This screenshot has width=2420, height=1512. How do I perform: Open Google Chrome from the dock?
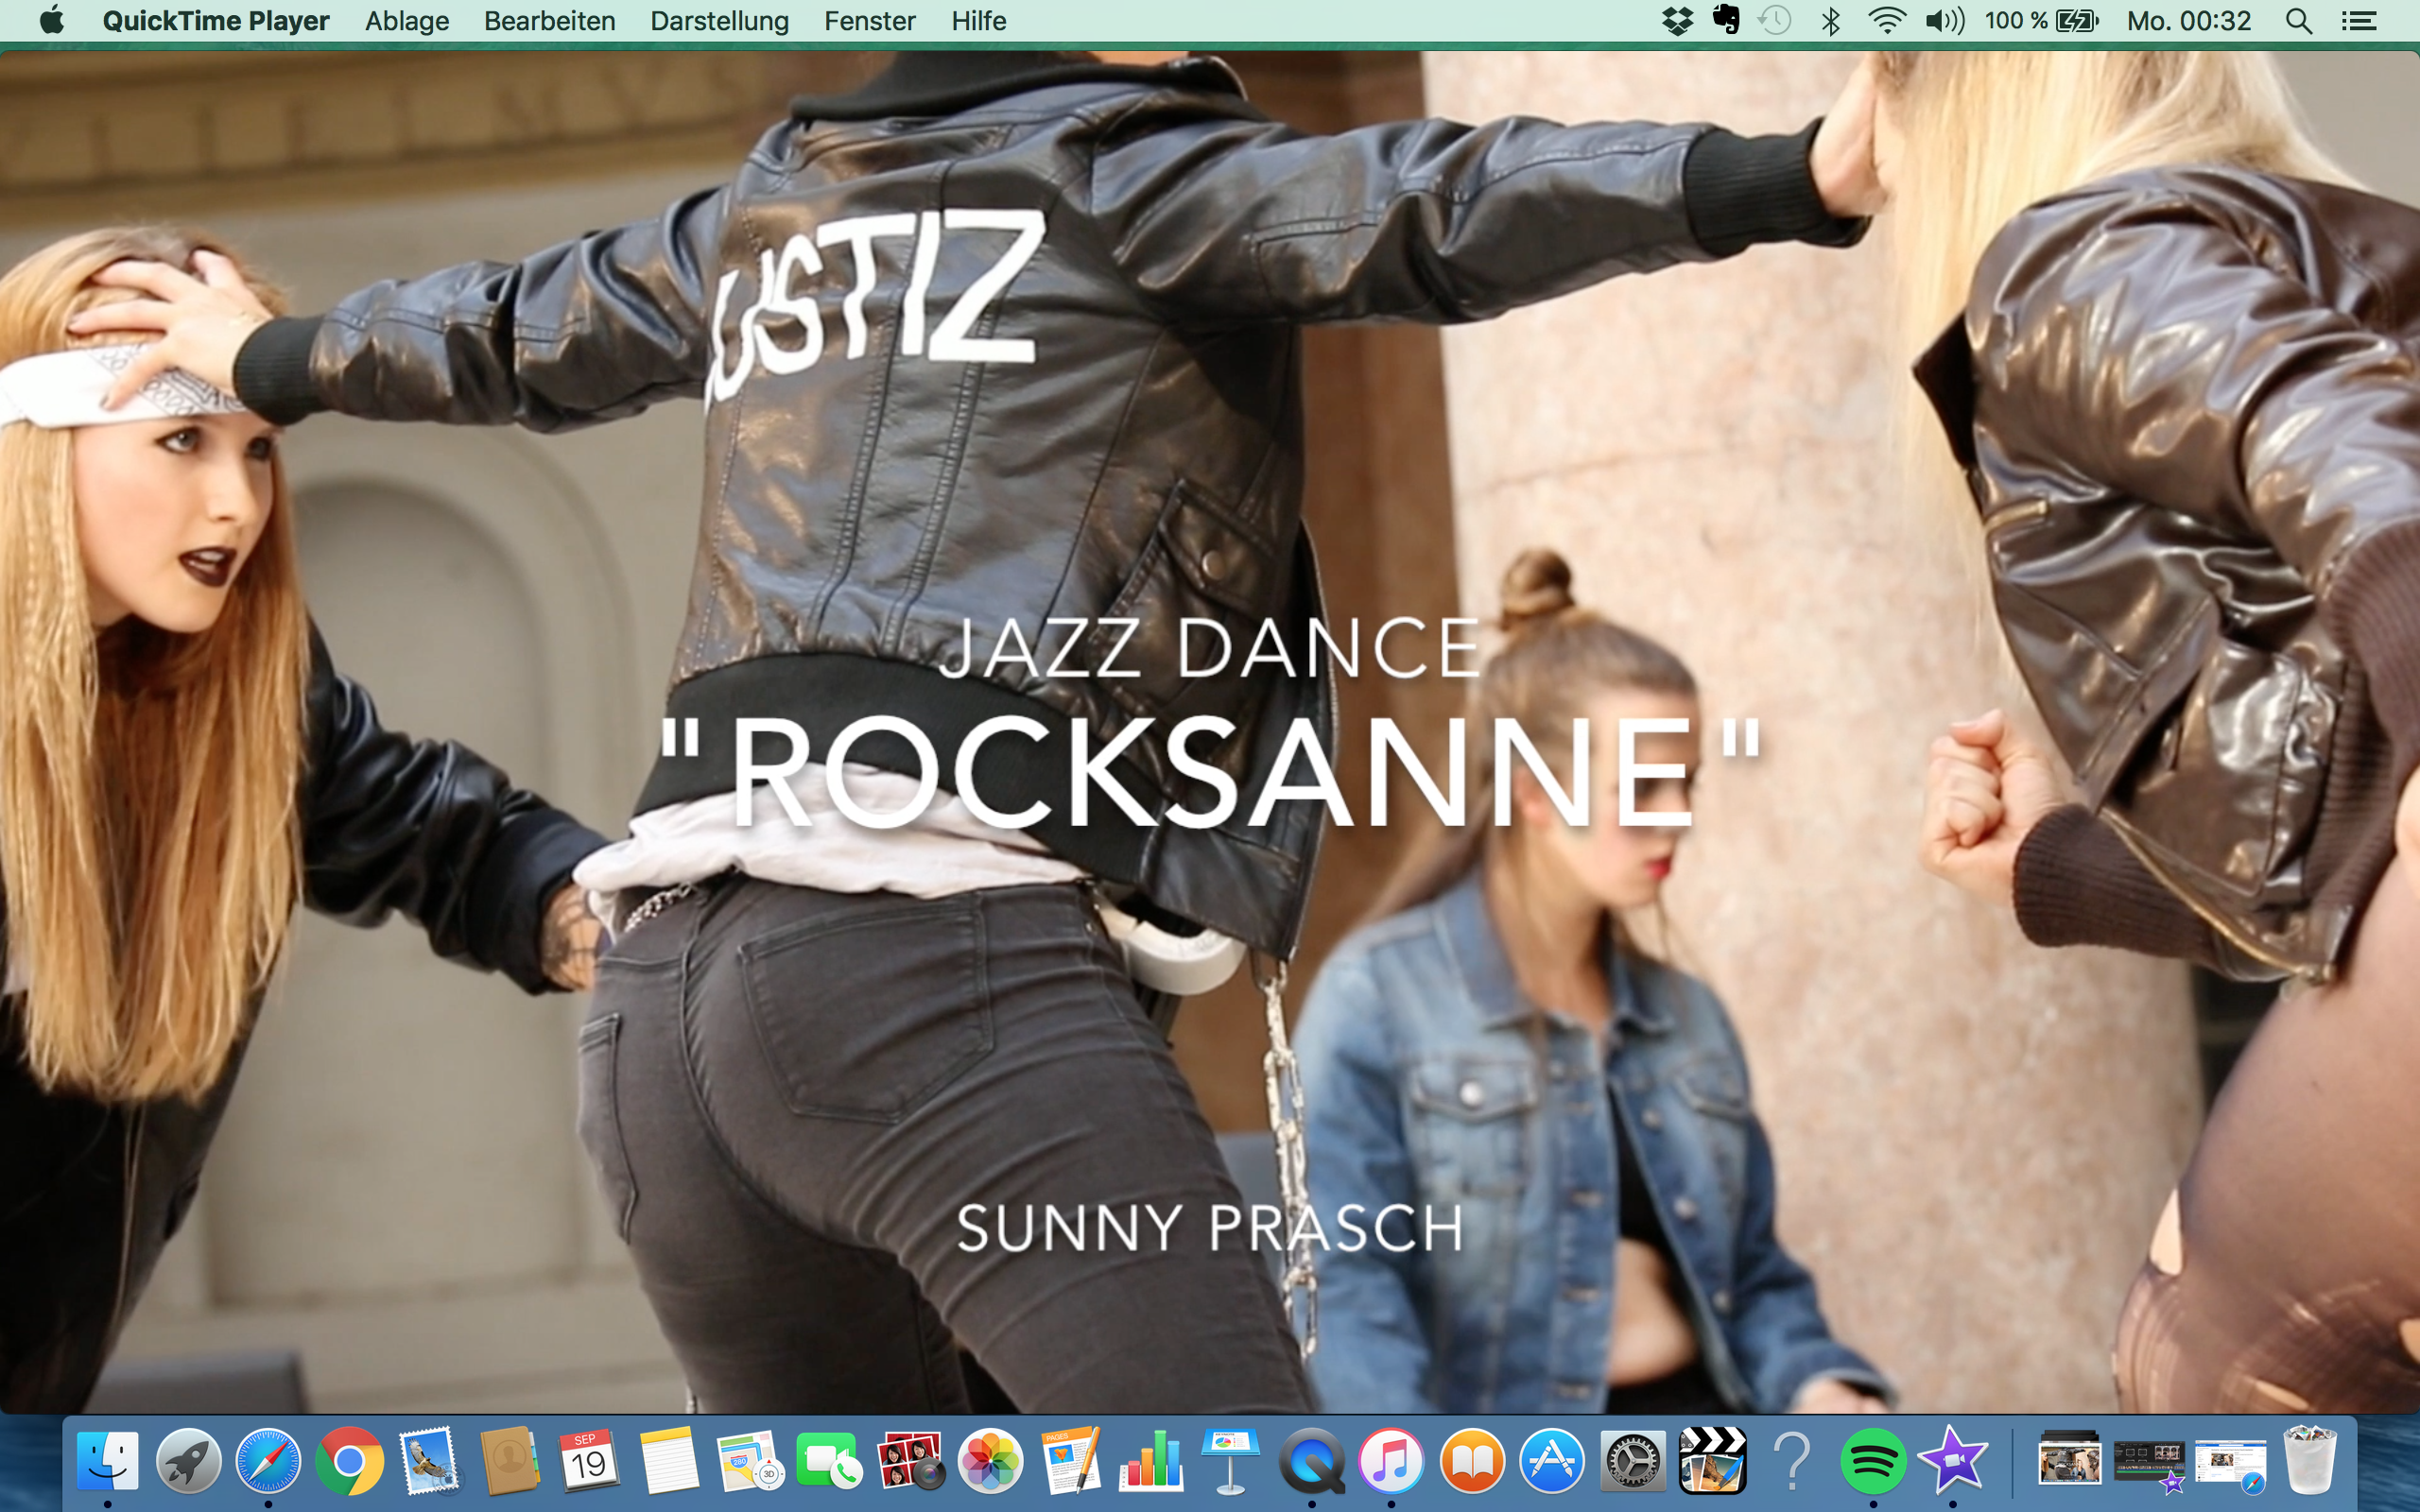pyautogui.click(x=349, y=1461)
